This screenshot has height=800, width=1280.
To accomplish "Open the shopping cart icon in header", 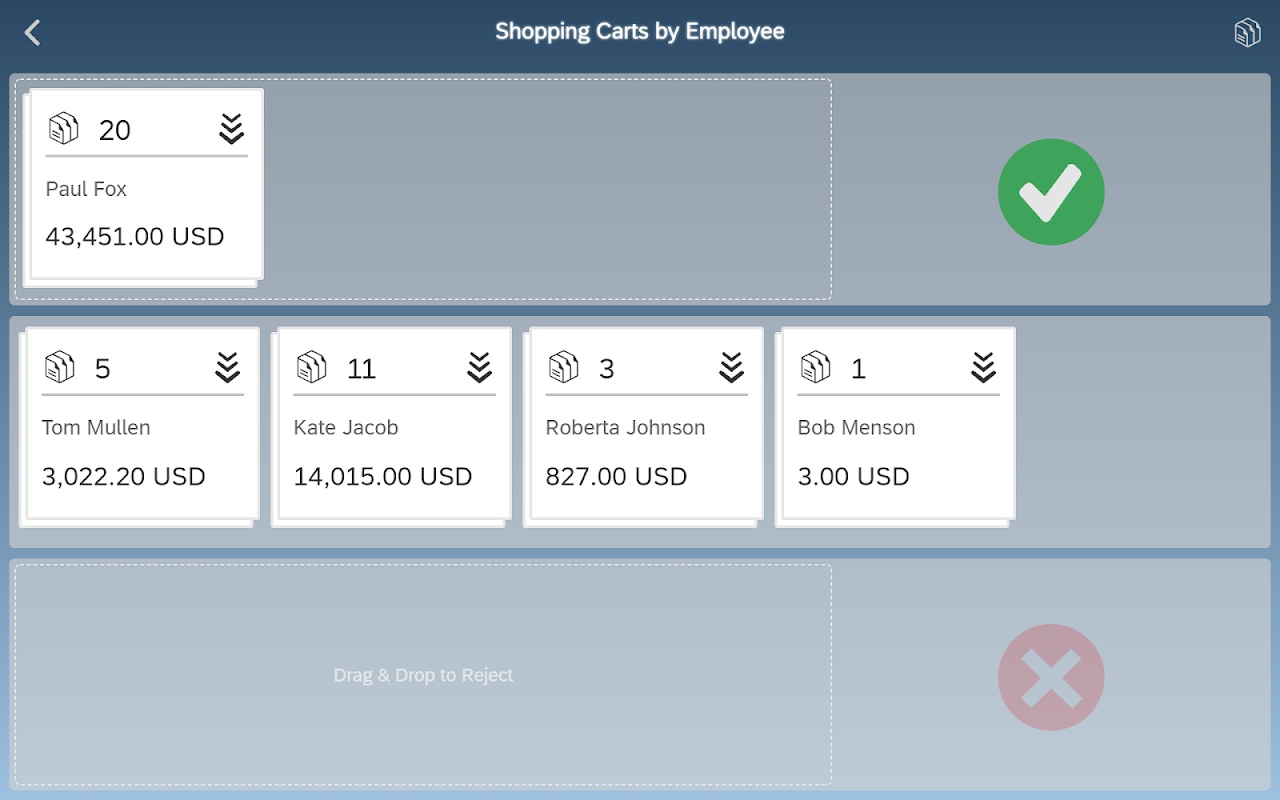I will click(1247, 33).
